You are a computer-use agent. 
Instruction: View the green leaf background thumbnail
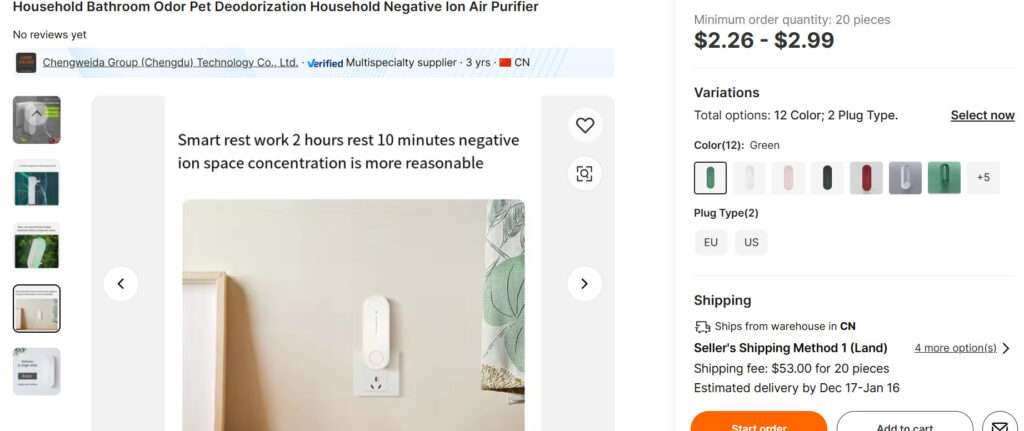(37, 246)
